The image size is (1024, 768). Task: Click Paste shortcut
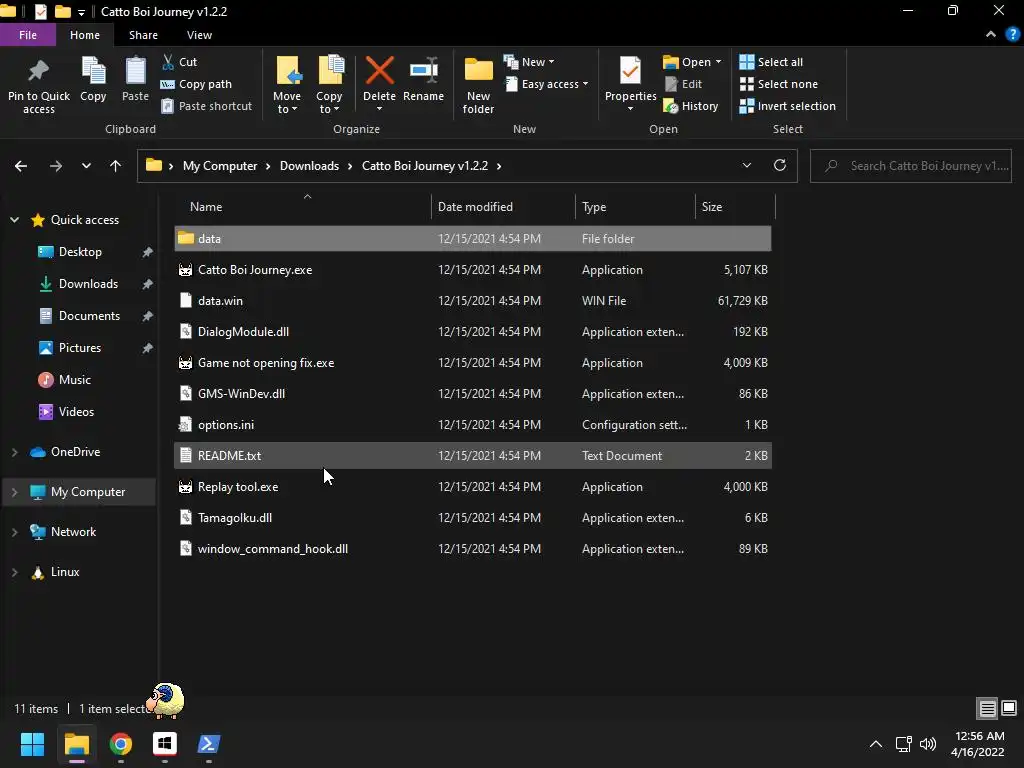coord(206,106)
